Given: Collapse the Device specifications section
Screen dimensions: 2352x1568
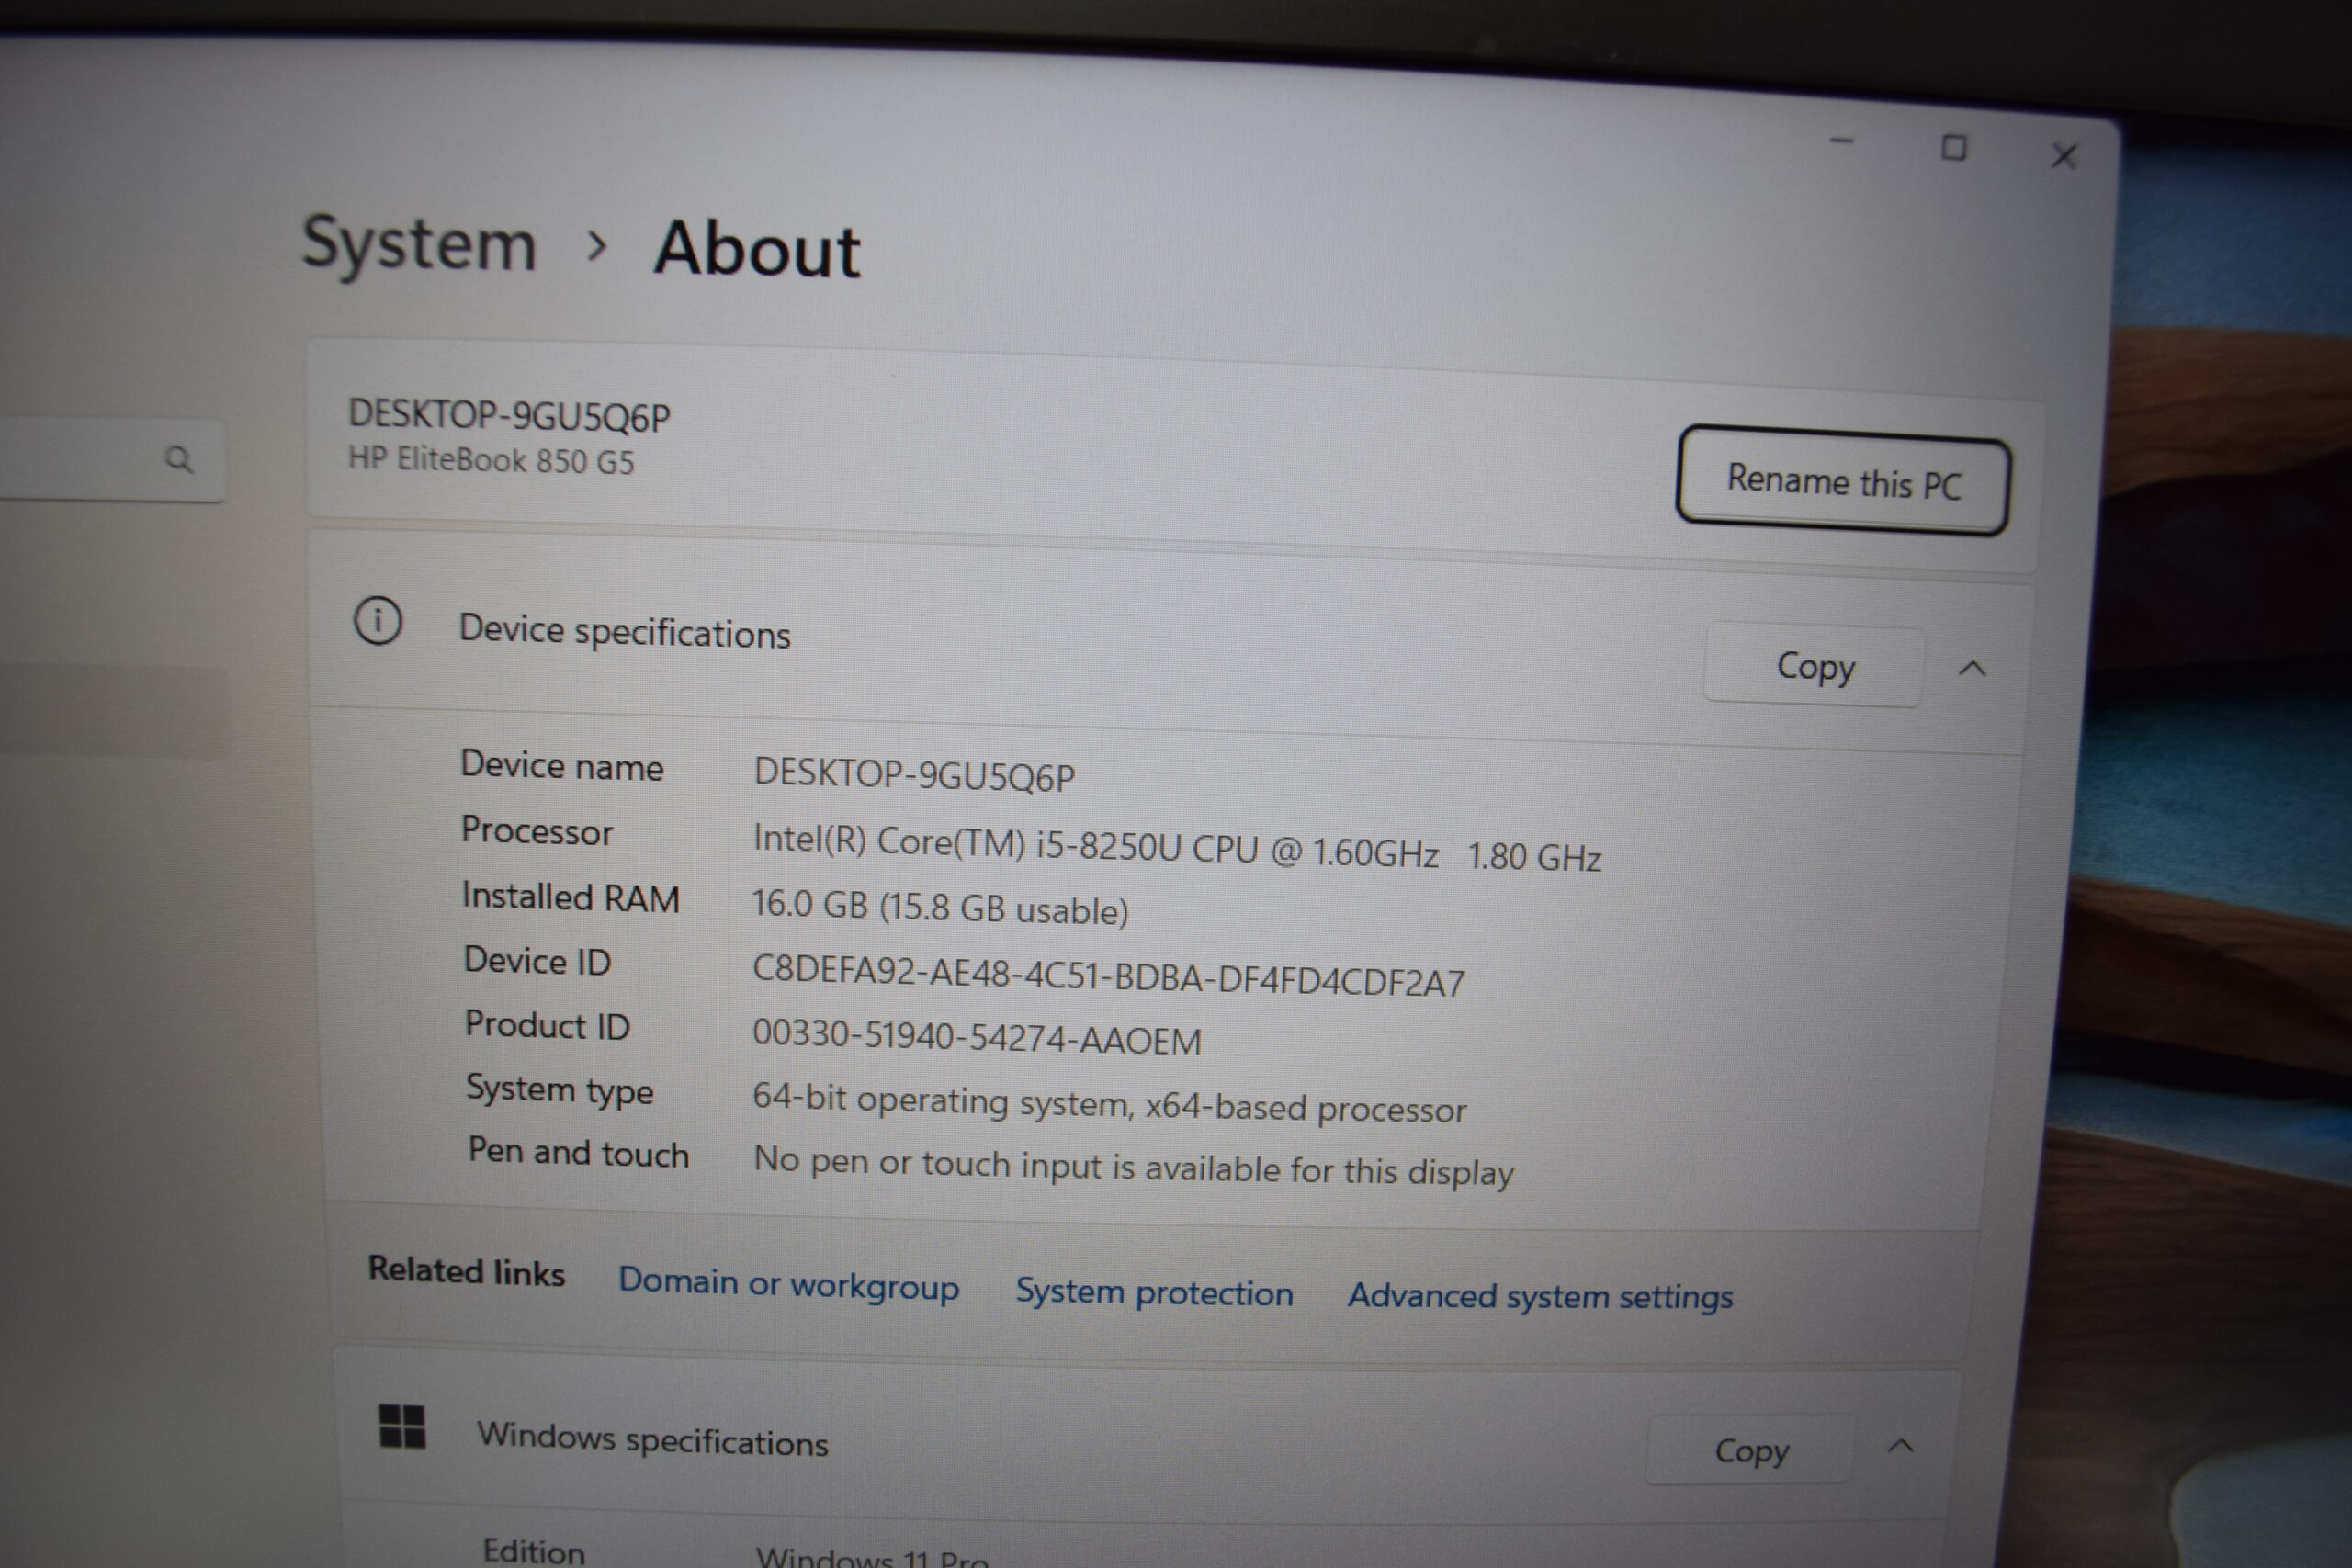Looking at the screenshot, I should click(1972, 668).
